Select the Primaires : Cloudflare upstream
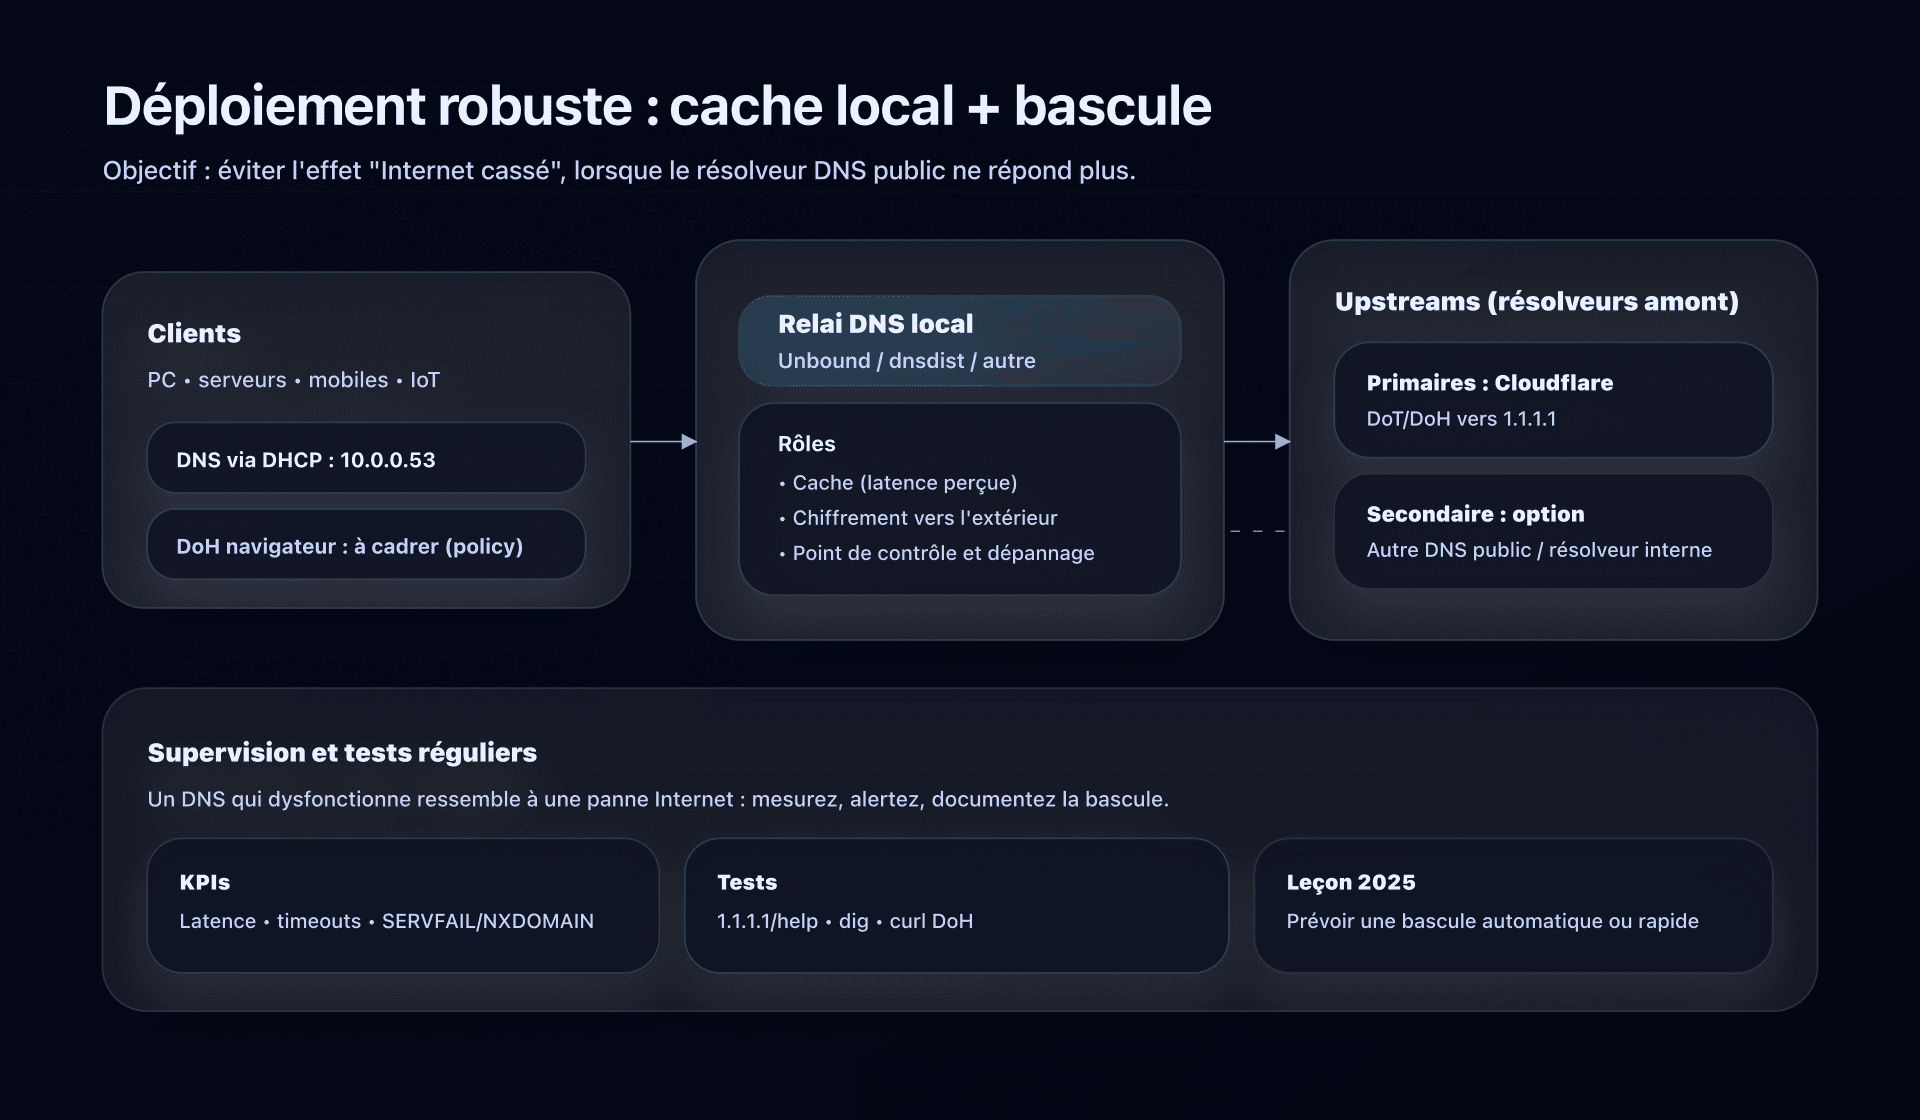1920x1120 pixels. [x=1551, y=400]
